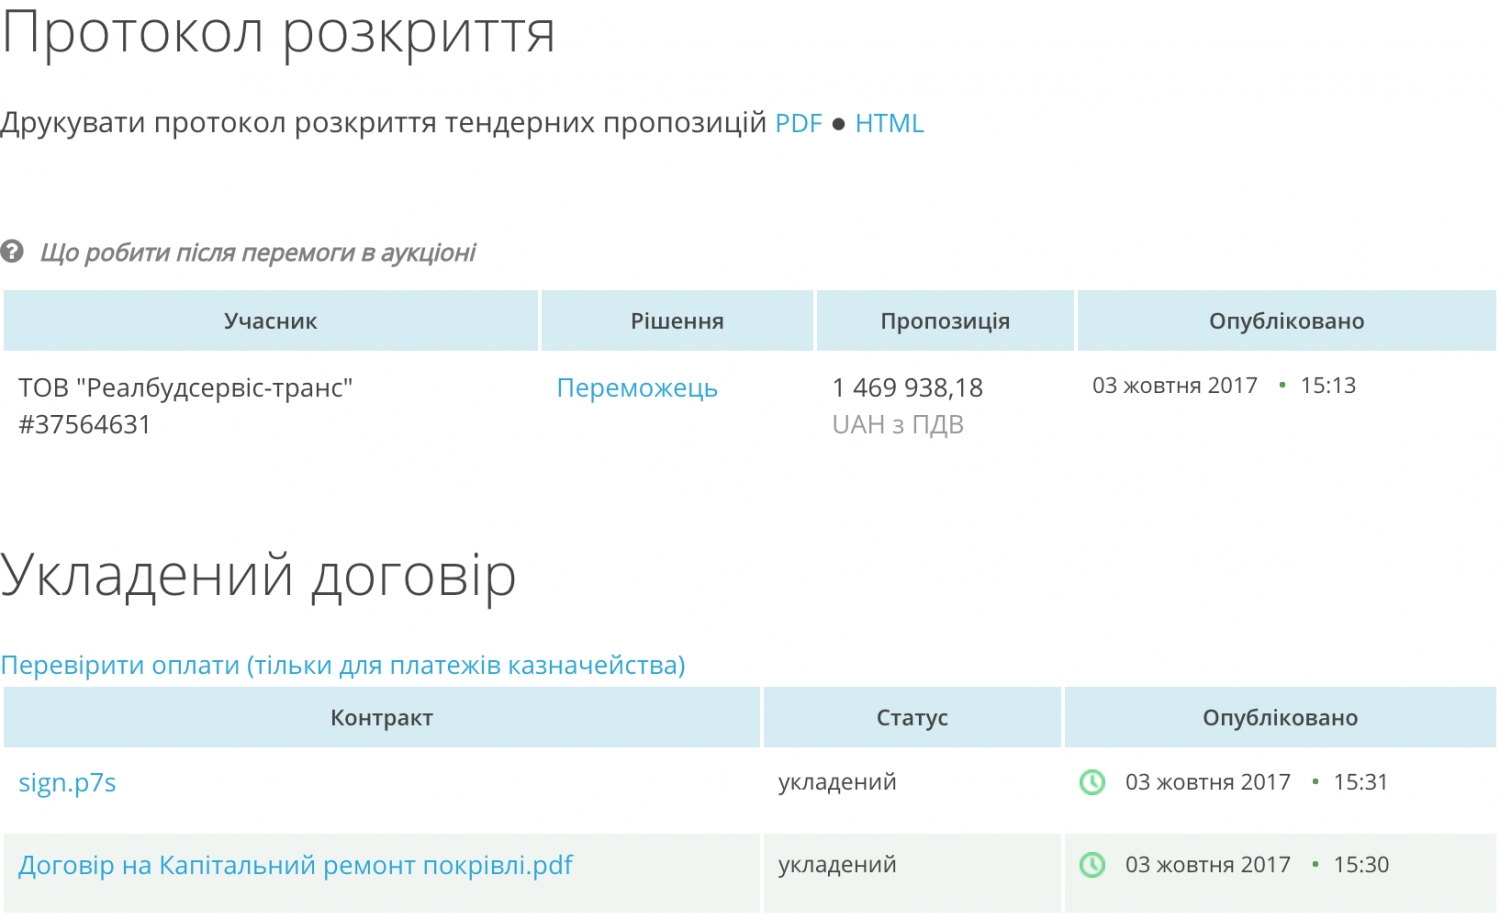This screenshot has height=920, width=1500.
Task: Click the 'Переможець' decision link
Action: 637,388
